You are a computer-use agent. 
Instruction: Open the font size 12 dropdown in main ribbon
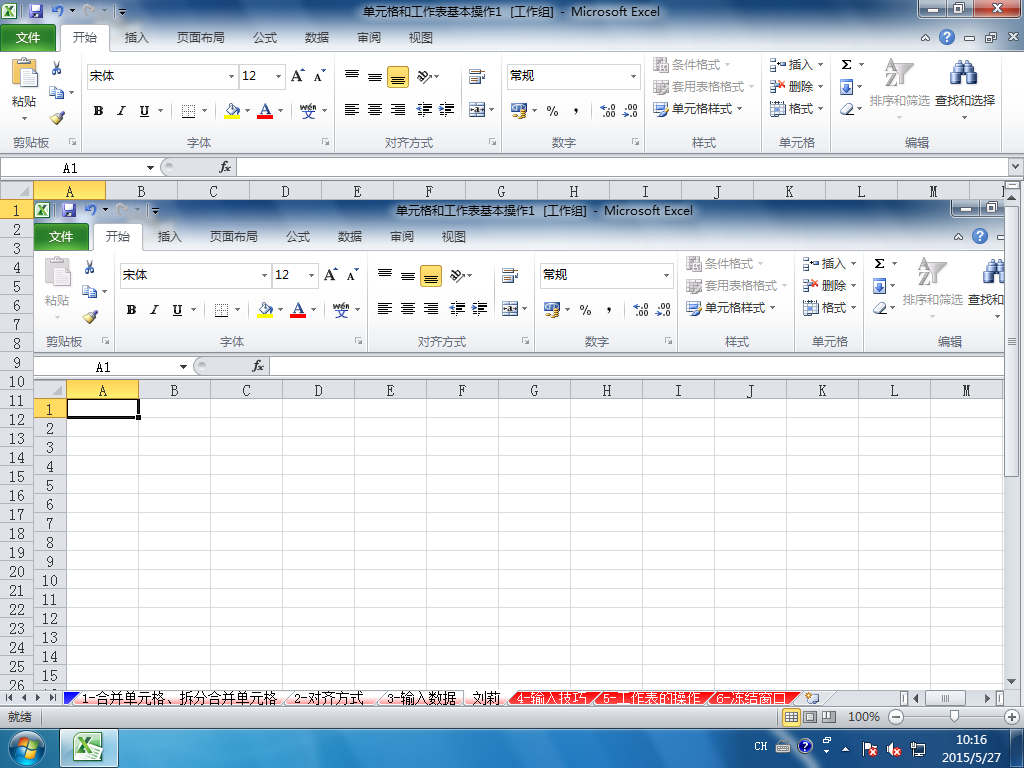(278, 76)
